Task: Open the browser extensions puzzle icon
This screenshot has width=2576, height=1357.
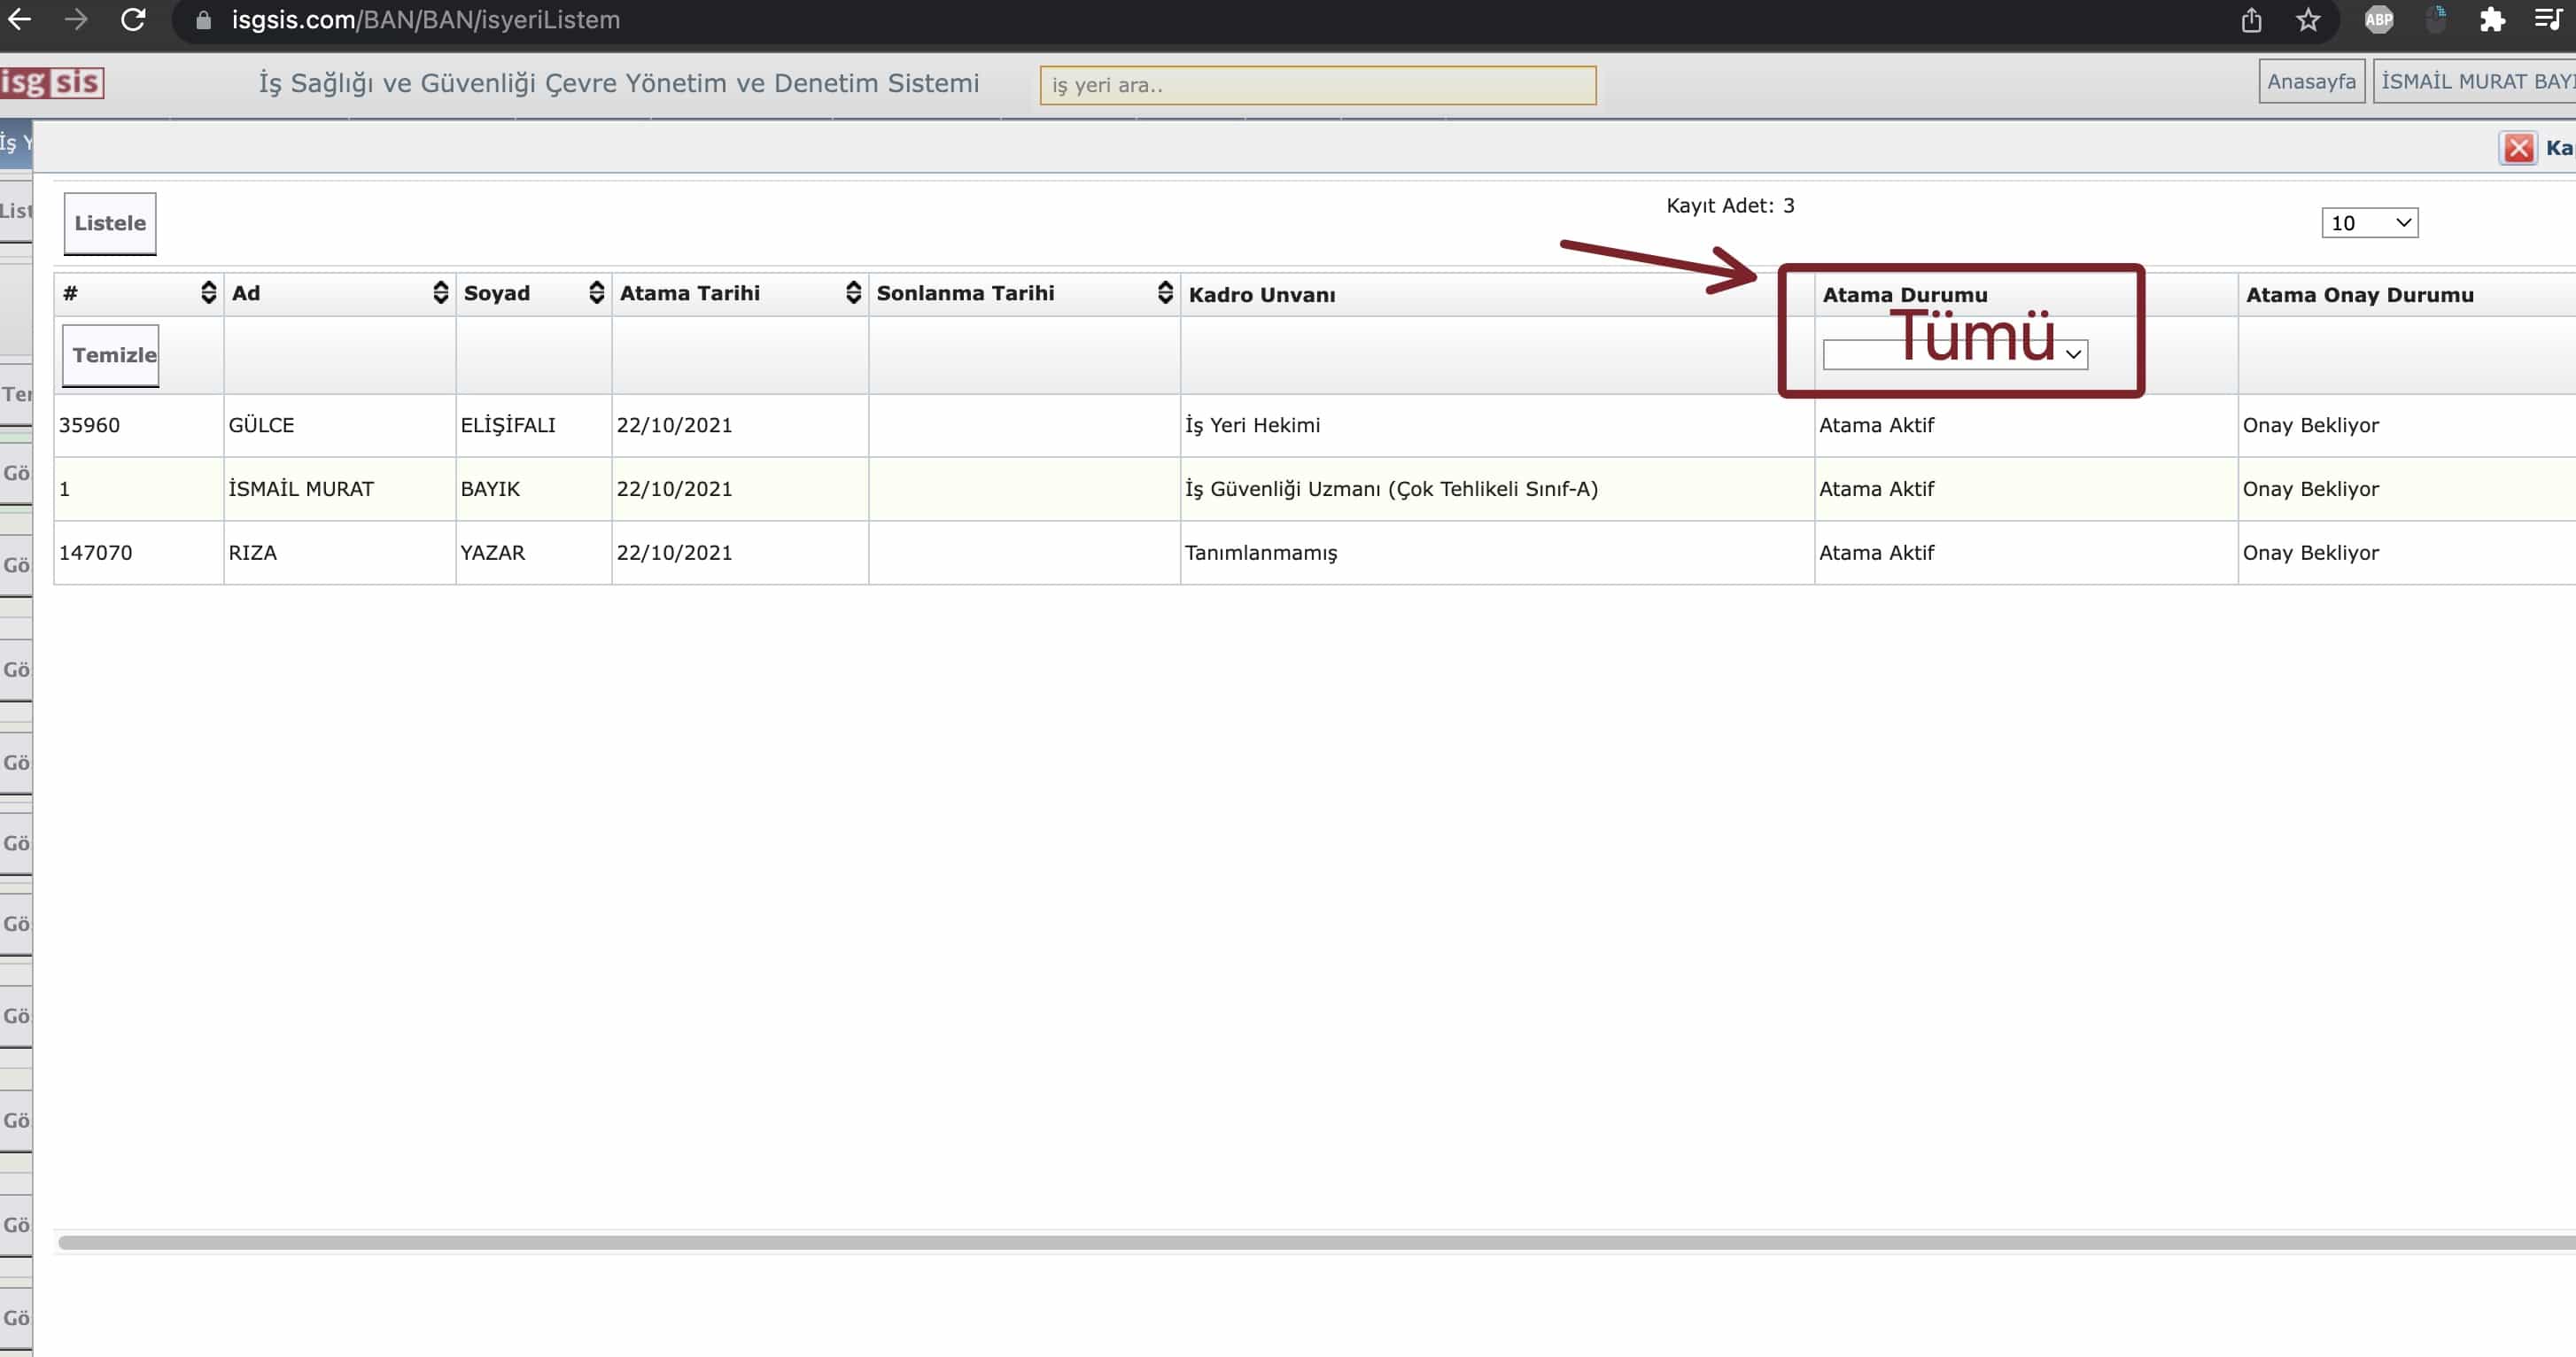Action: tap(2491, 20)
